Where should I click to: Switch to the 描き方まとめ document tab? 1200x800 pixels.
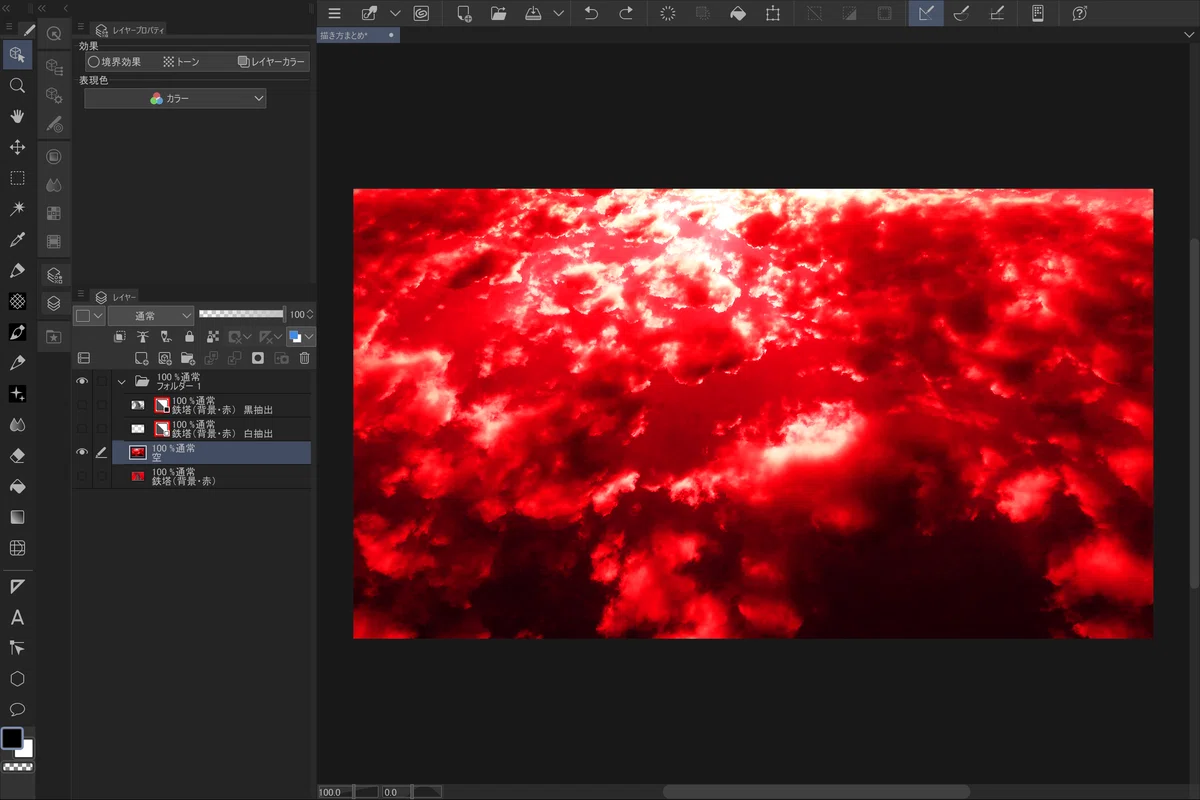click(345, 35)
